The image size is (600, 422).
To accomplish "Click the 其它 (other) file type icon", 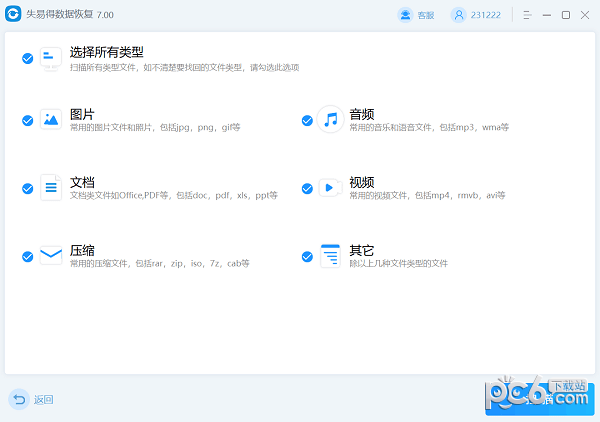I will [330, 256].
